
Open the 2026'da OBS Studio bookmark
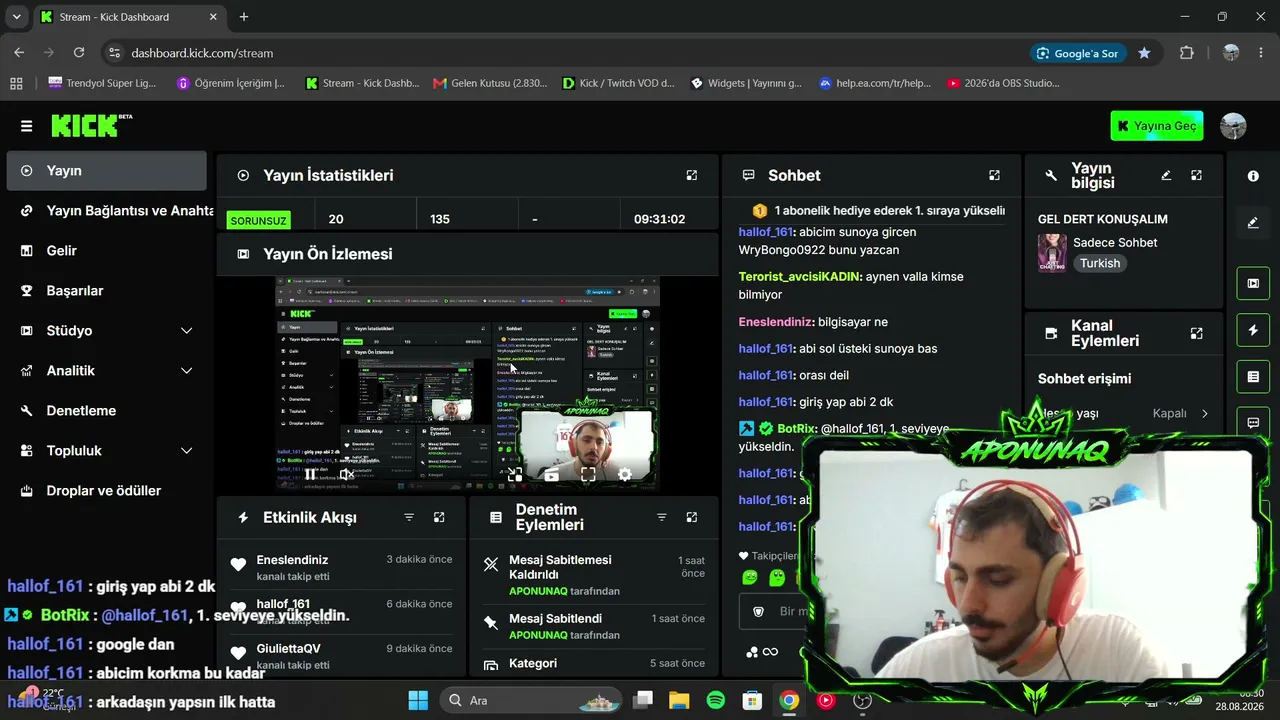(x=1003, y=83)
